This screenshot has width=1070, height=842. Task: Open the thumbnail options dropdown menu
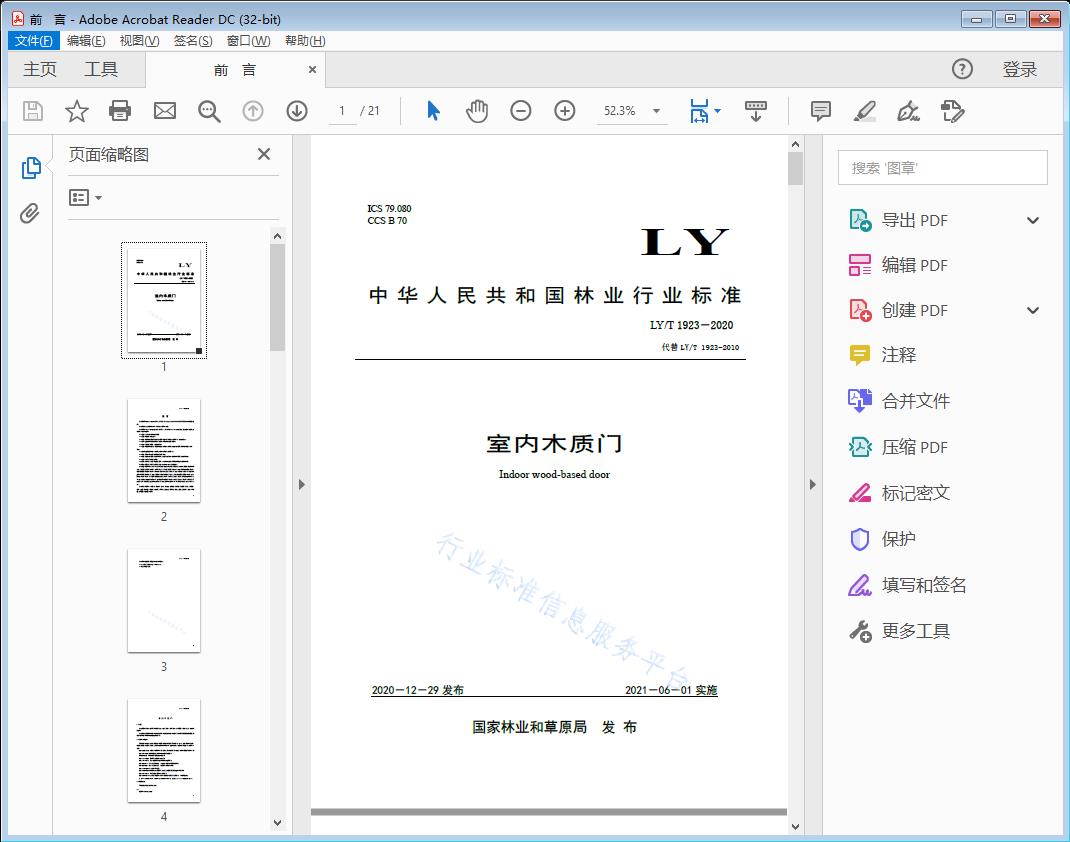85,198
